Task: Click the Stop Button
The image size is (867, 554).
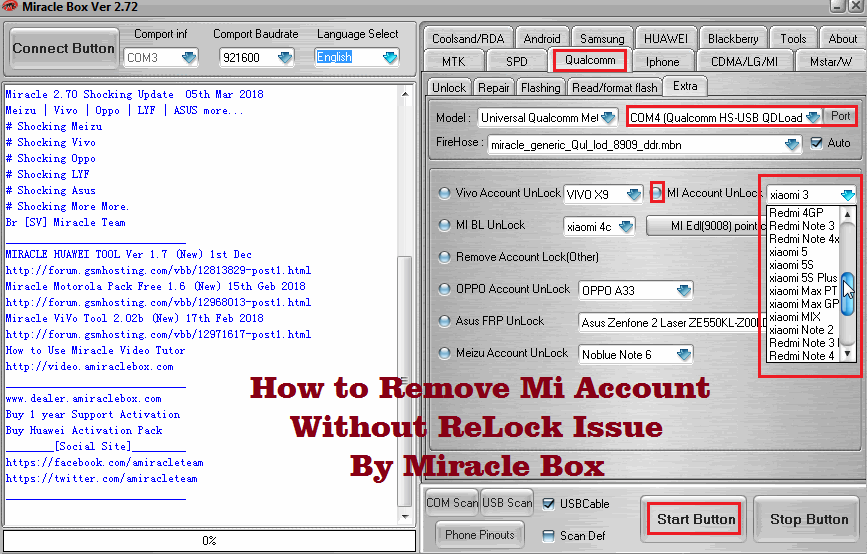Action: [x=808, y=519]
